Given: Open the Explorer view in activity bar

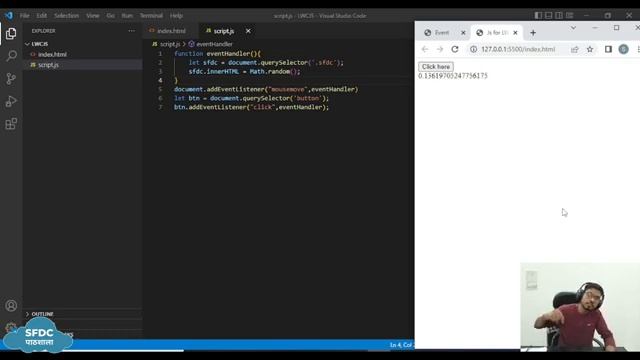Looking at the screenshot, I should click(x=11, y=33).
